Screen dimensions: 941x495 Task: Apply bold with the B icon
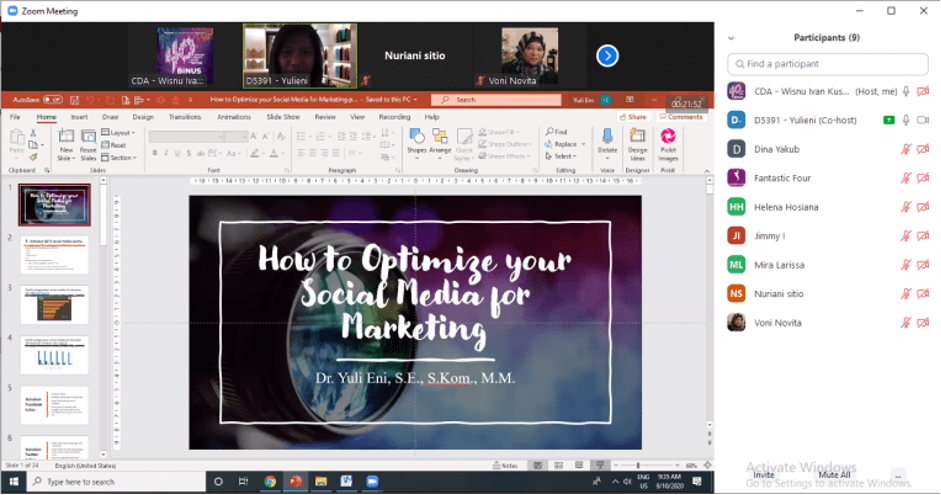[x=155, y=154]
